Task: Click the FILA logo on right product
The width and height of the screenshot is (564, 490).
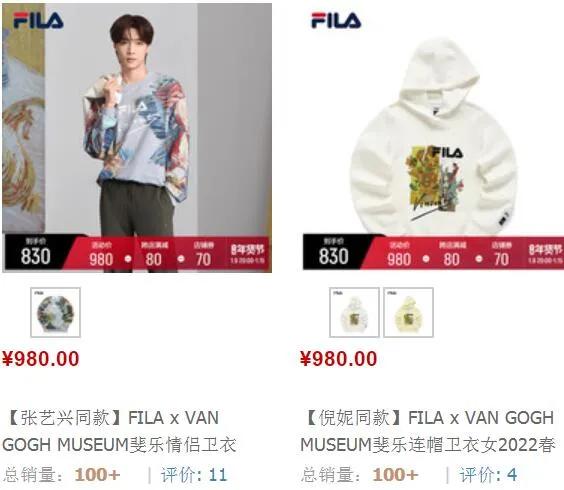Action: pyautogui.click(x=336, y=20)
